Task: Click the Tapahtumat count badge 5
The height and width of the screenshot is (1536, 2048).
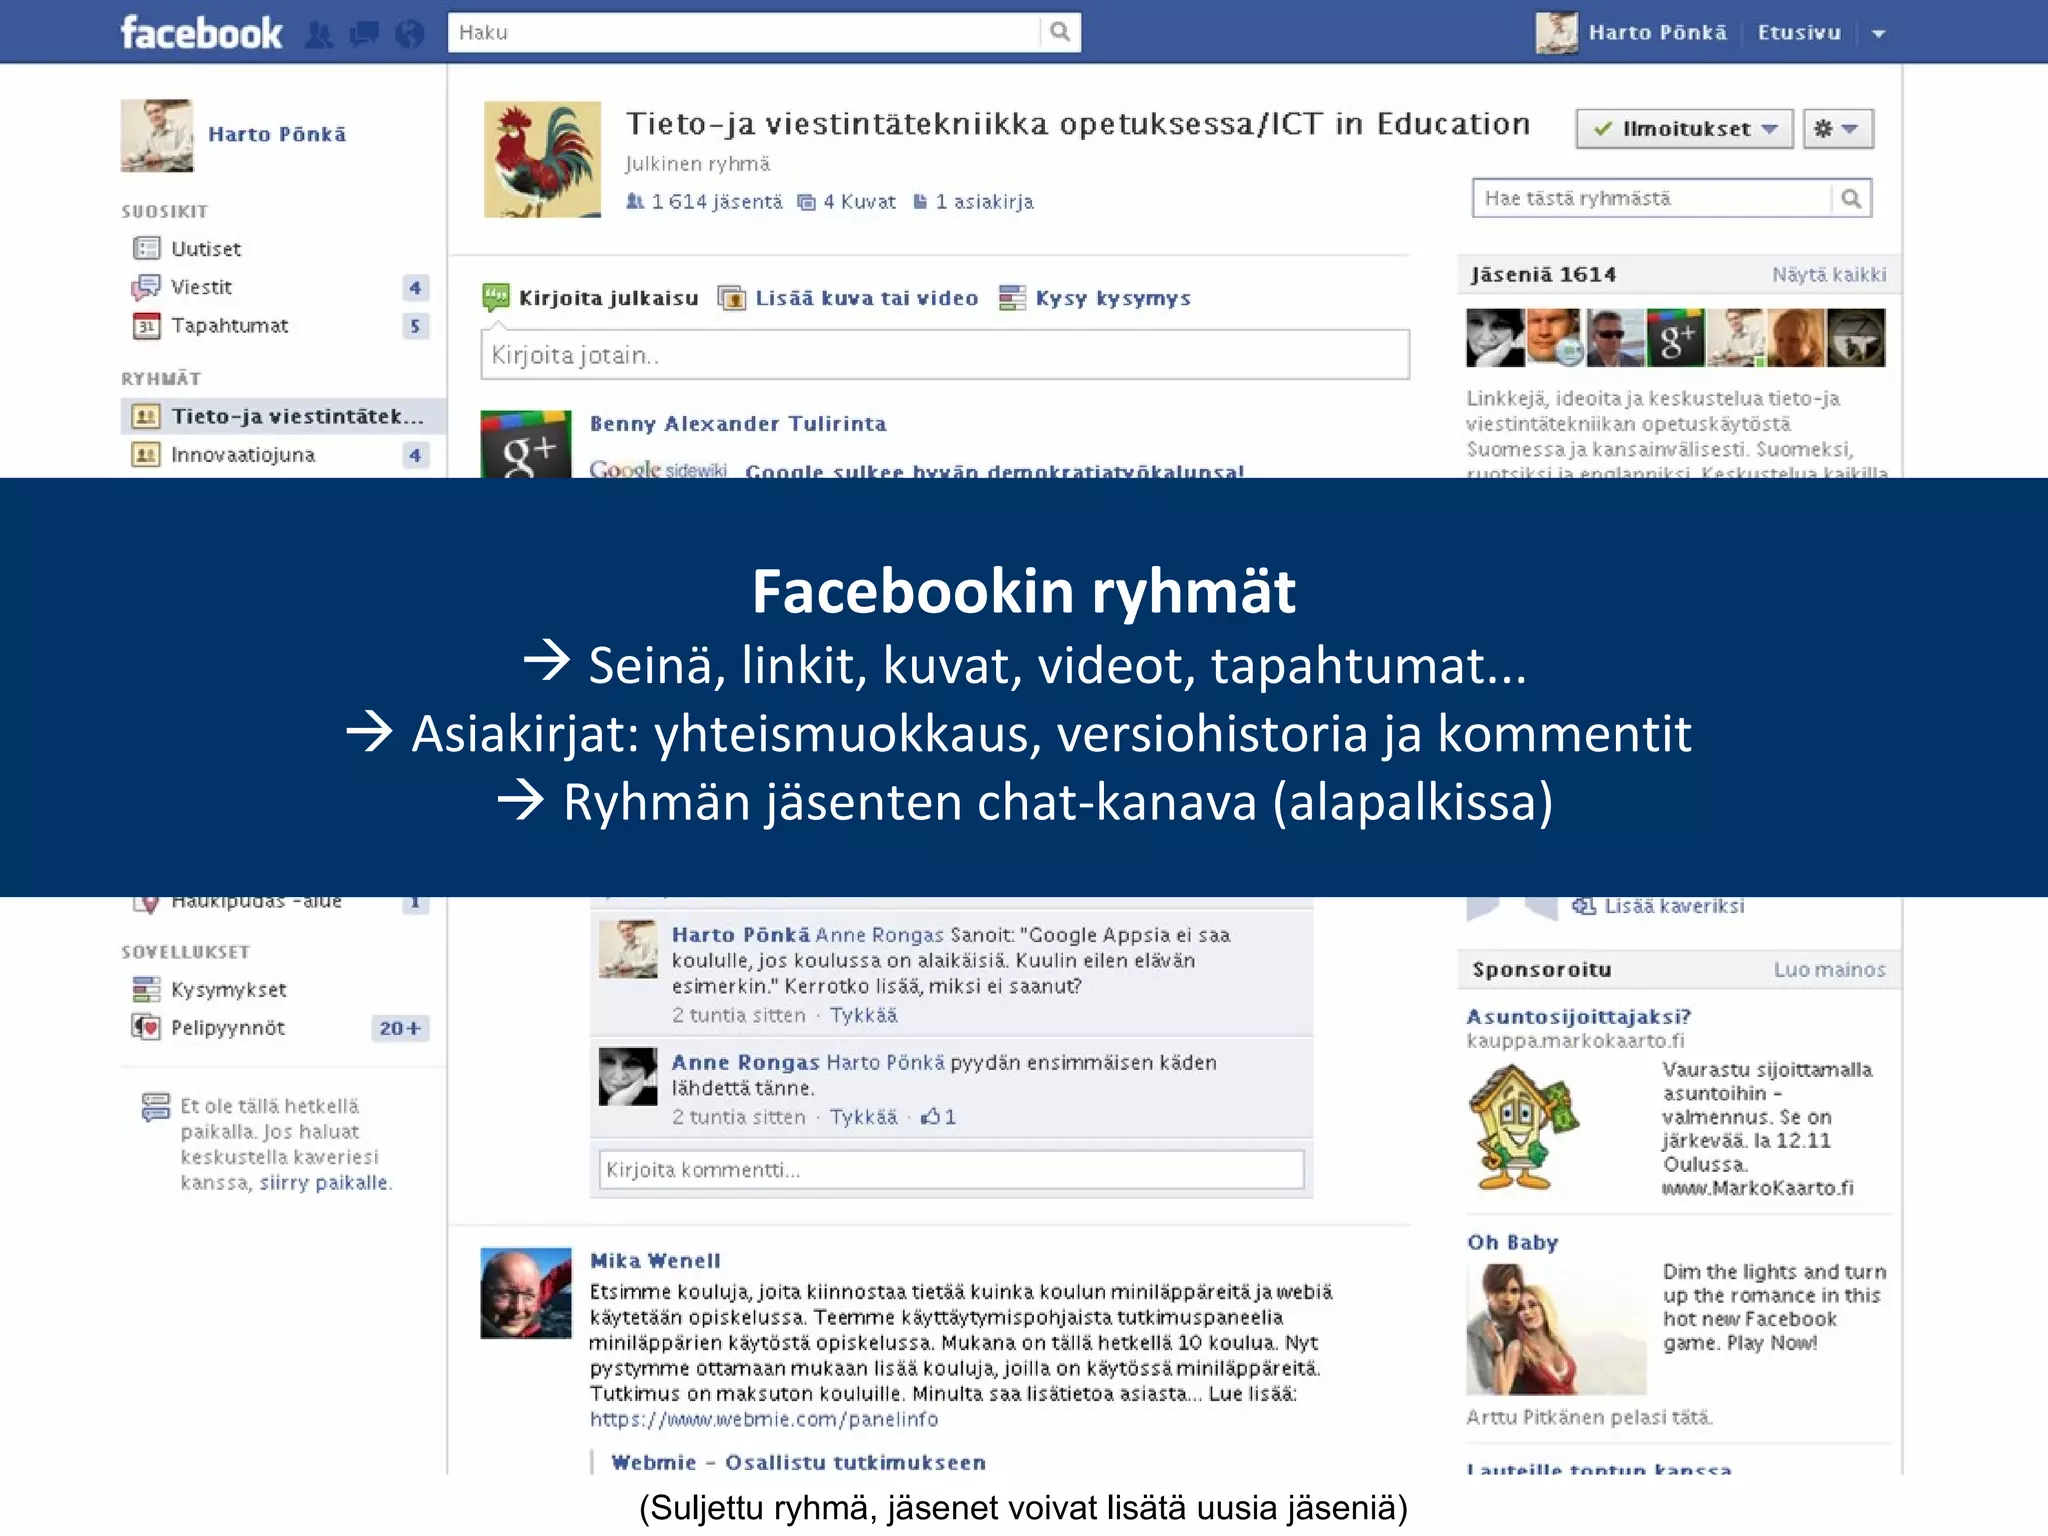Action: pos(415,326)
